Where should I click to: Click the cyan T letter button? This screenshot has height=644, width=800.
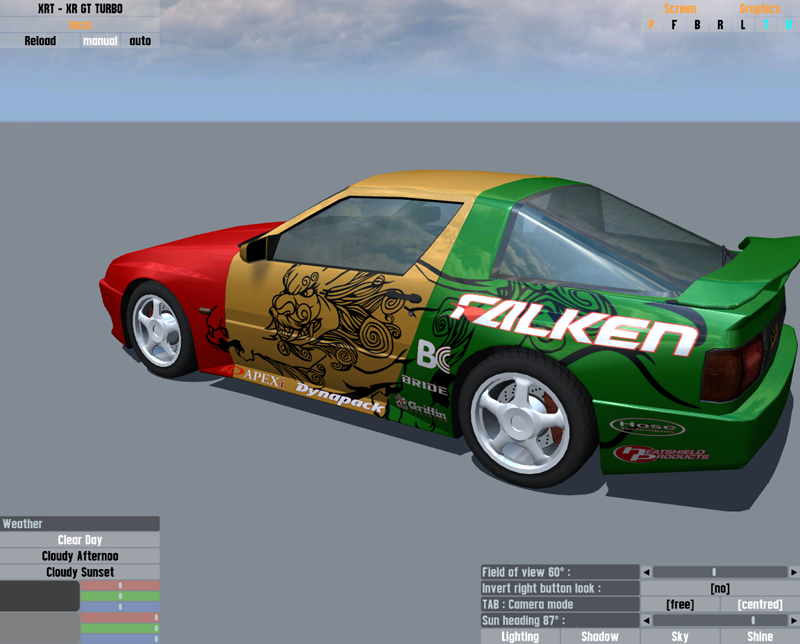(766, 24)
